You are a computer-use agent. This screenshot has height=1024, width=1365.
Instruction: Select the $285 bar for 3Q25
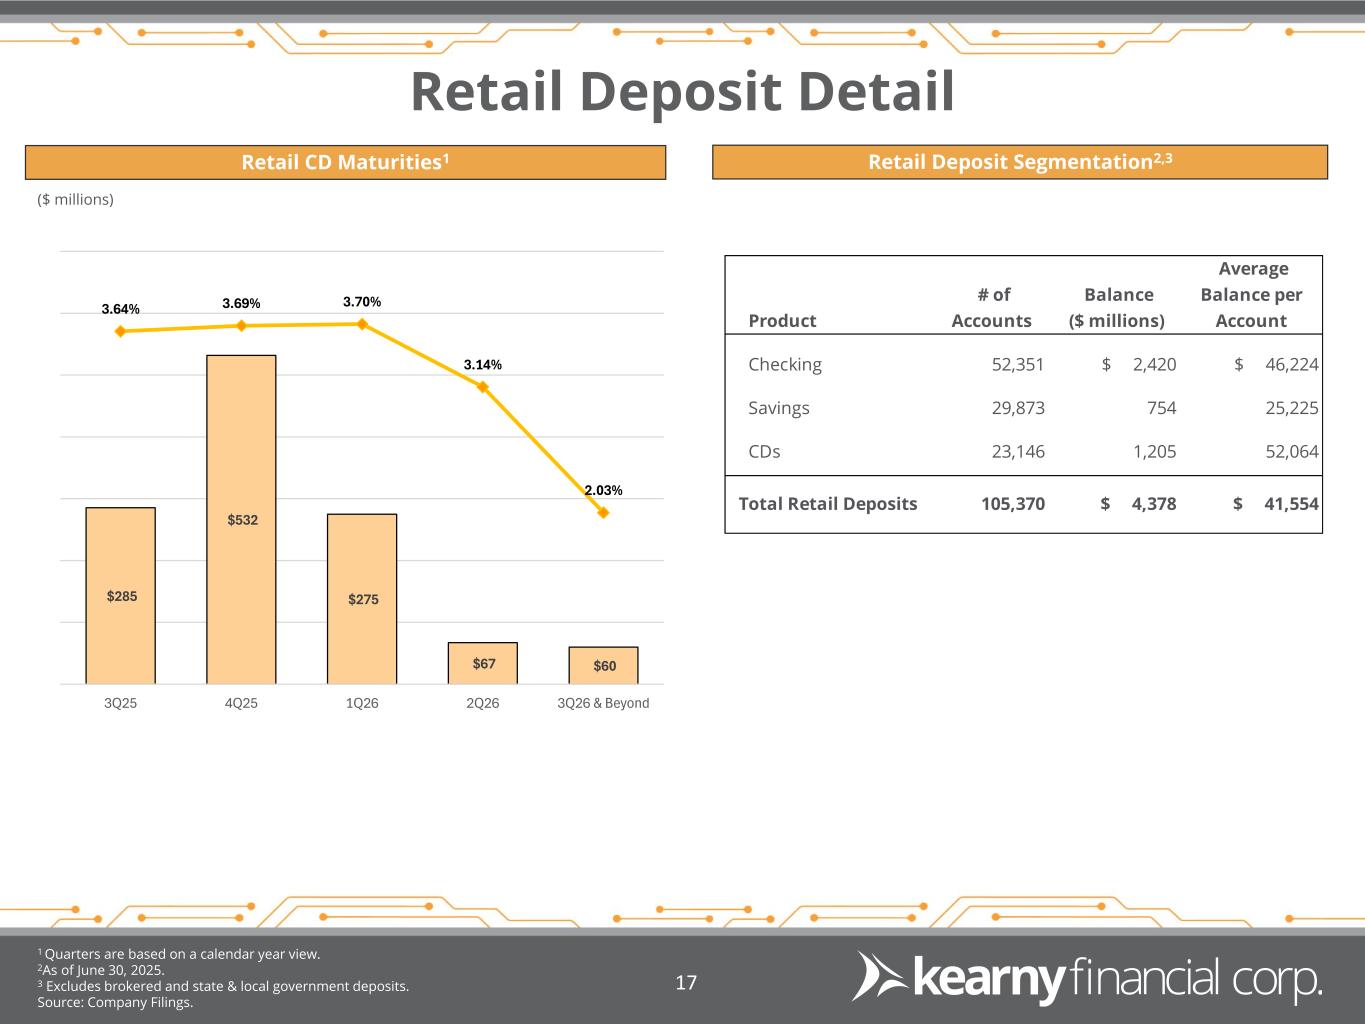click(120, 595)
